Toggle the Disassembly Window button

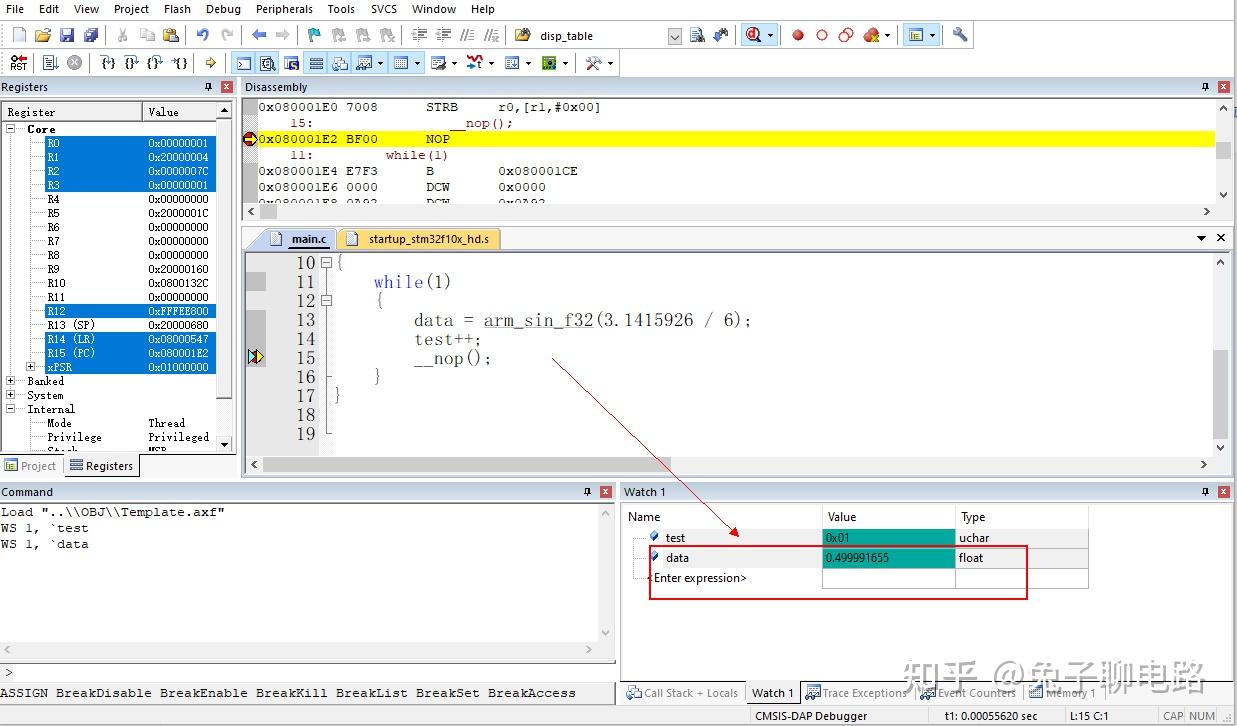pos(268,62)
